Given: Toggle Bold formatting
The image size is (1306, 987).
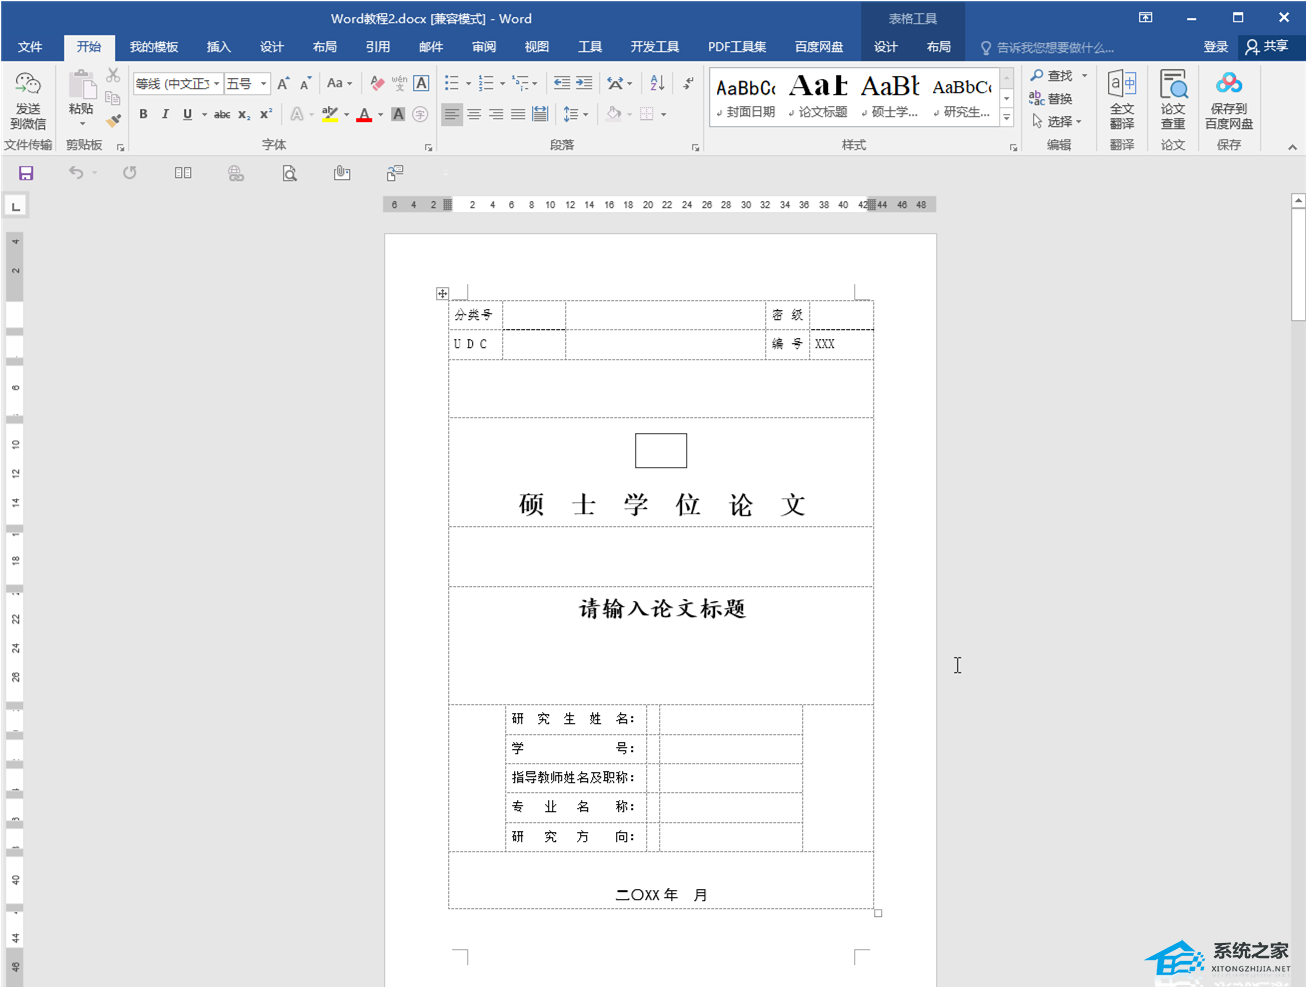Looking at the screenshot, I should 143,114.
